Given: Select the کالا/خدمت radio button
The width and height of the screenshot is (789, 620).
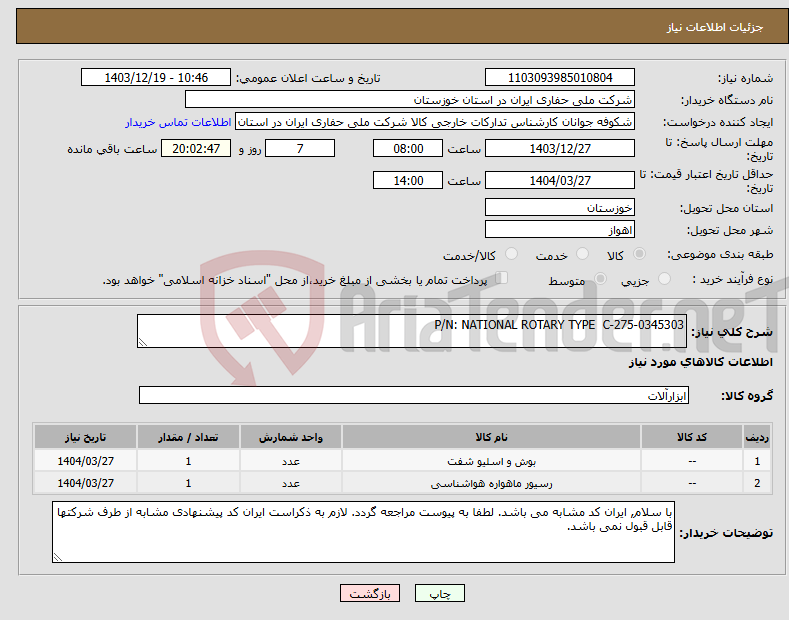Looking at the screenshot, I should click(511, 254).
